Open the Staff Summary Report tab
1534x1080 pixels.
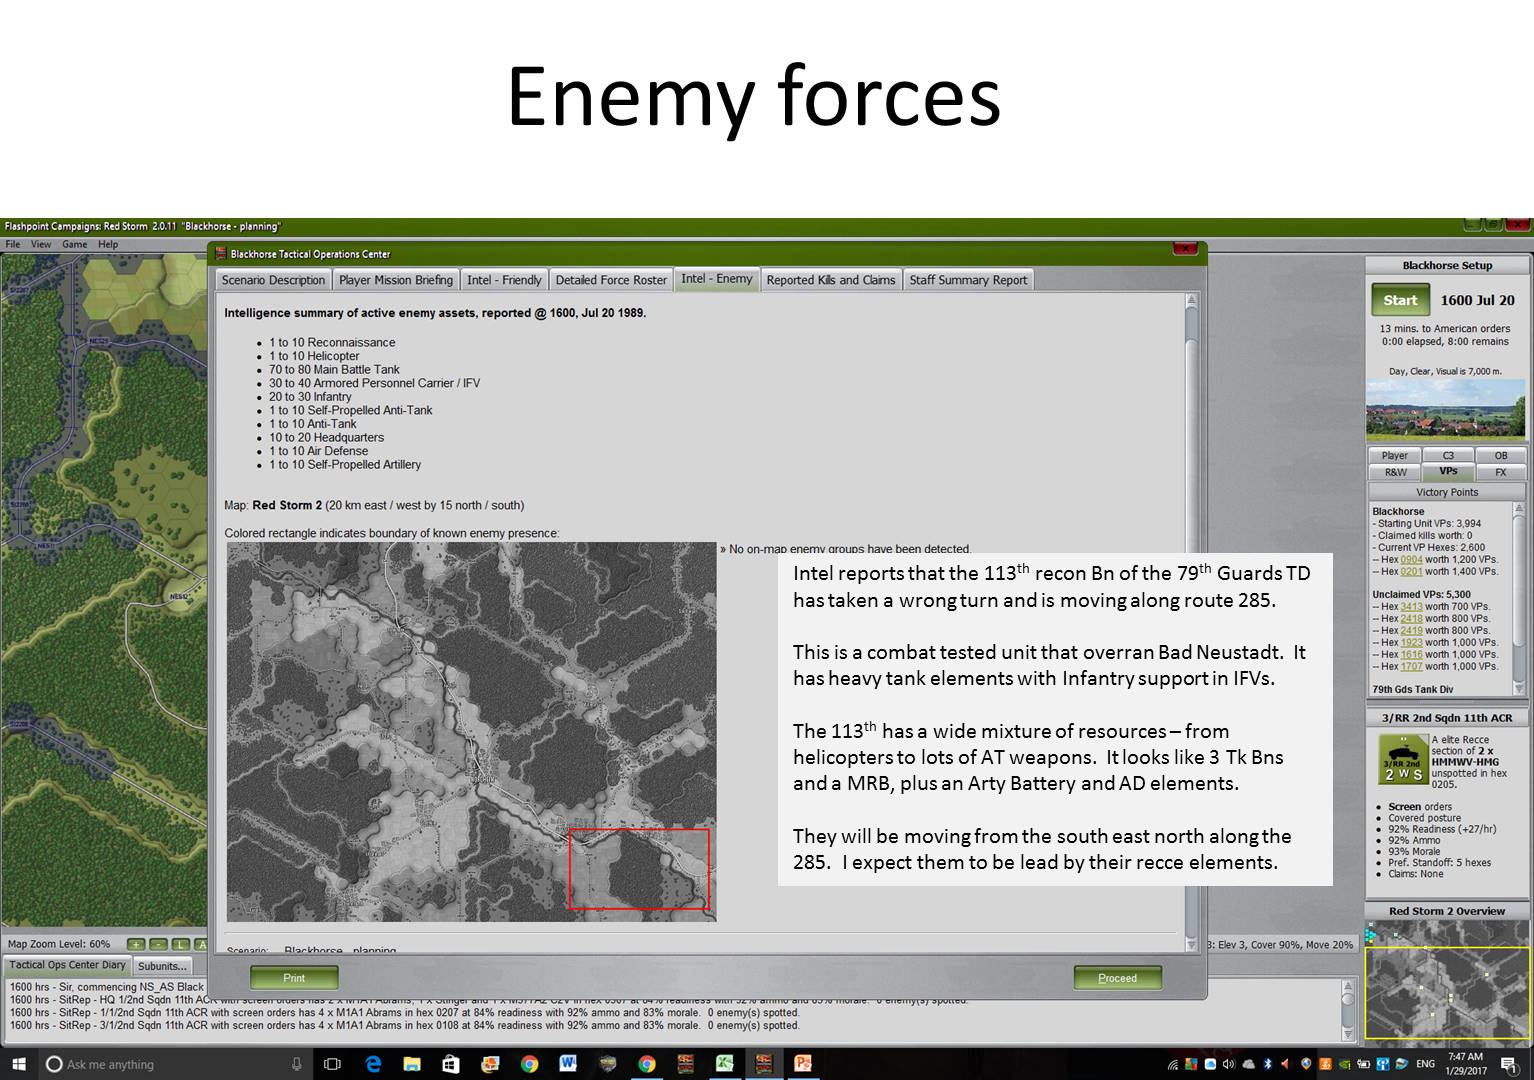(x=968, y=280)
